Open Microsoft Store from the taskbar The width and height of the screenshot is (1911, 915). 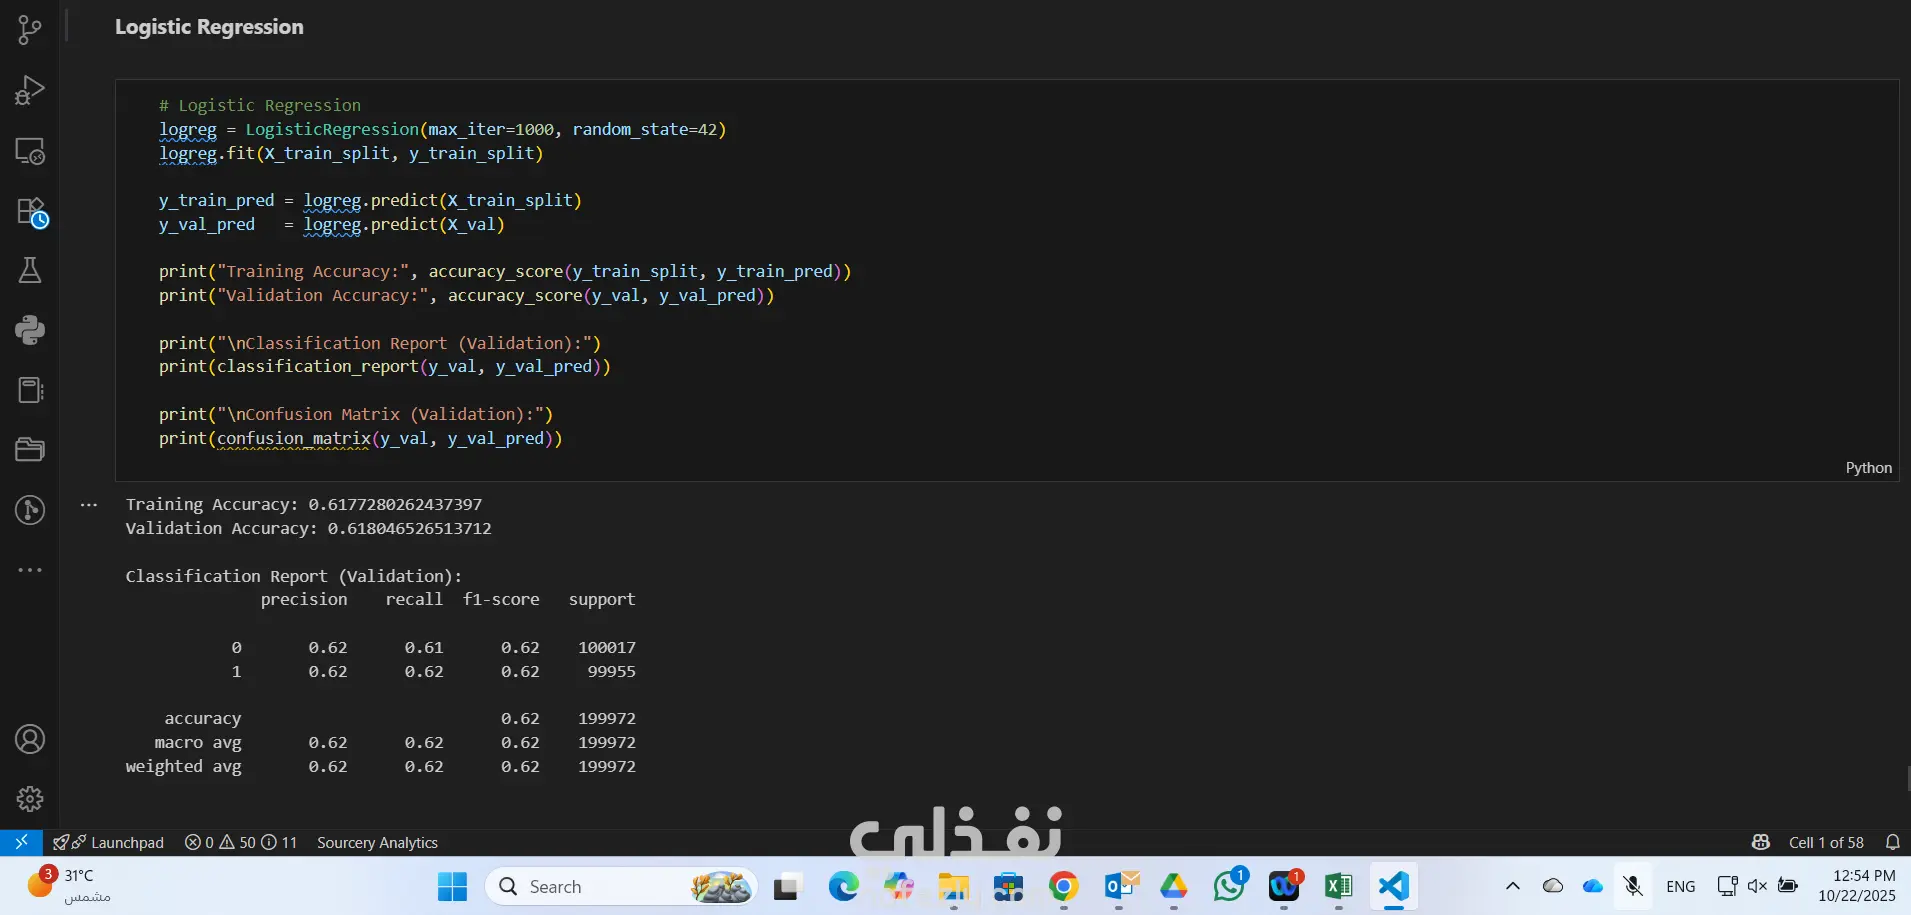[x=1009, y=886]
